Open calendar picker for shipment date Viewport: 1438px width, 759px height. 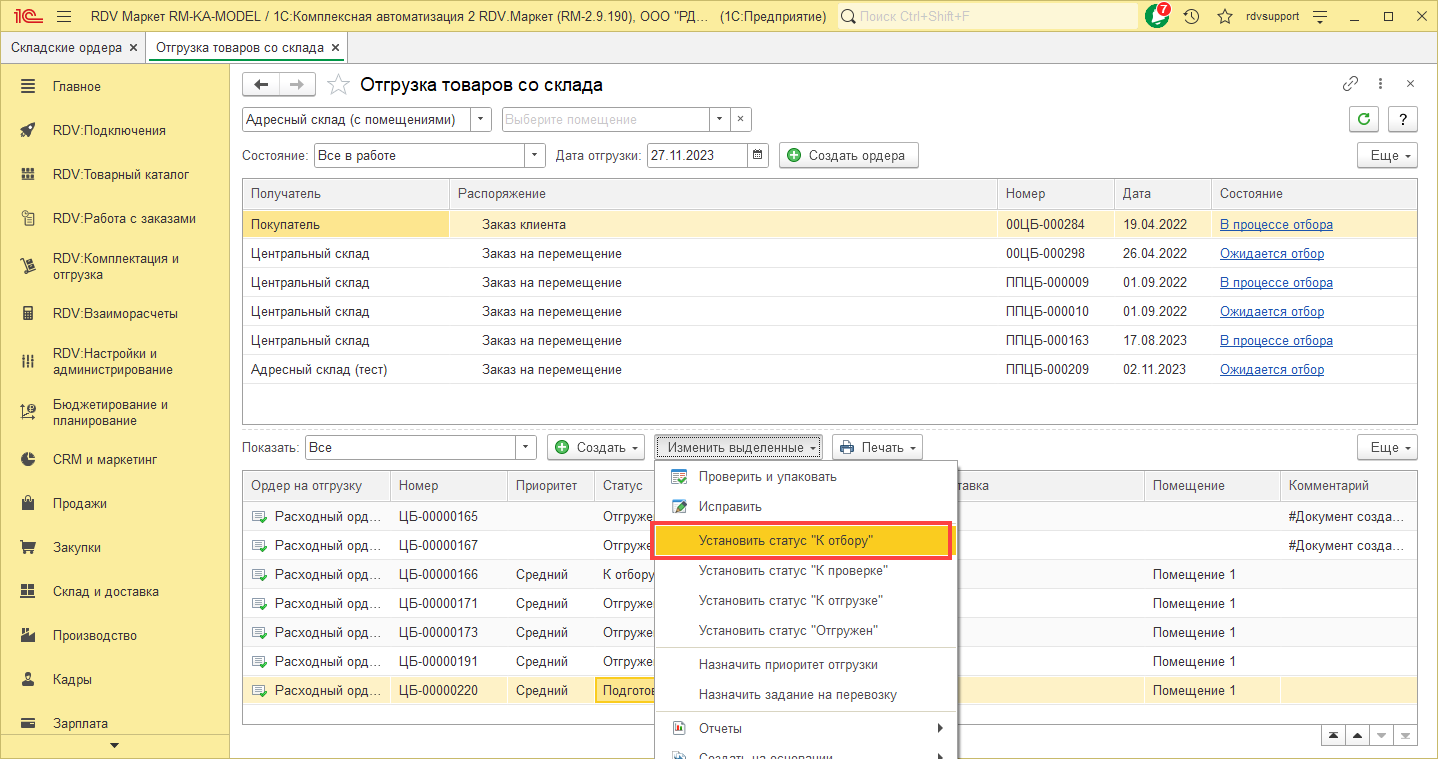pyautogui.click(x=758, y=155)
